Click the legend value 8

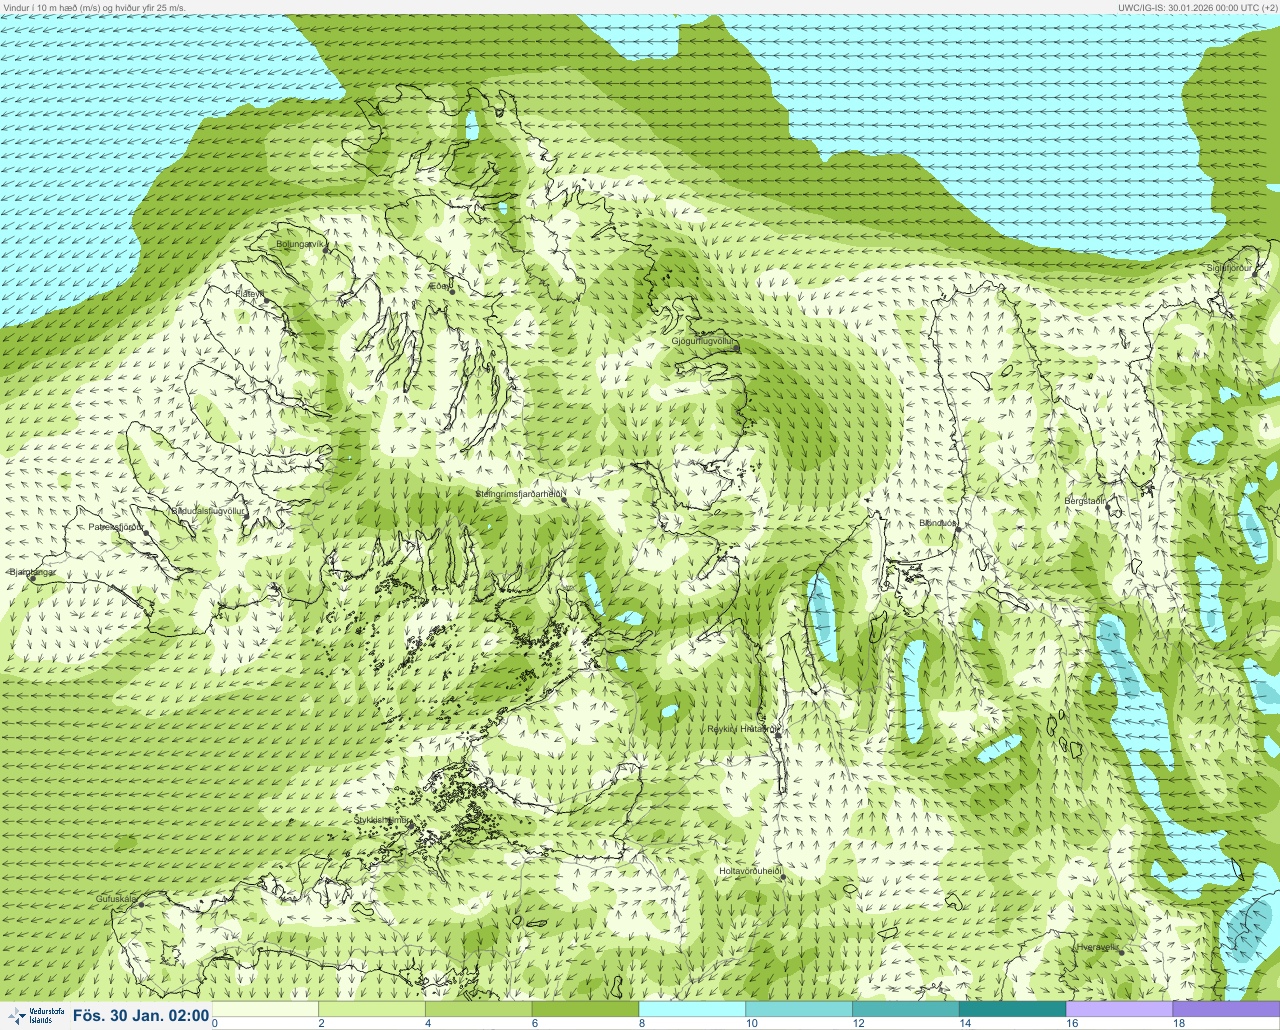click(641, 1023)
